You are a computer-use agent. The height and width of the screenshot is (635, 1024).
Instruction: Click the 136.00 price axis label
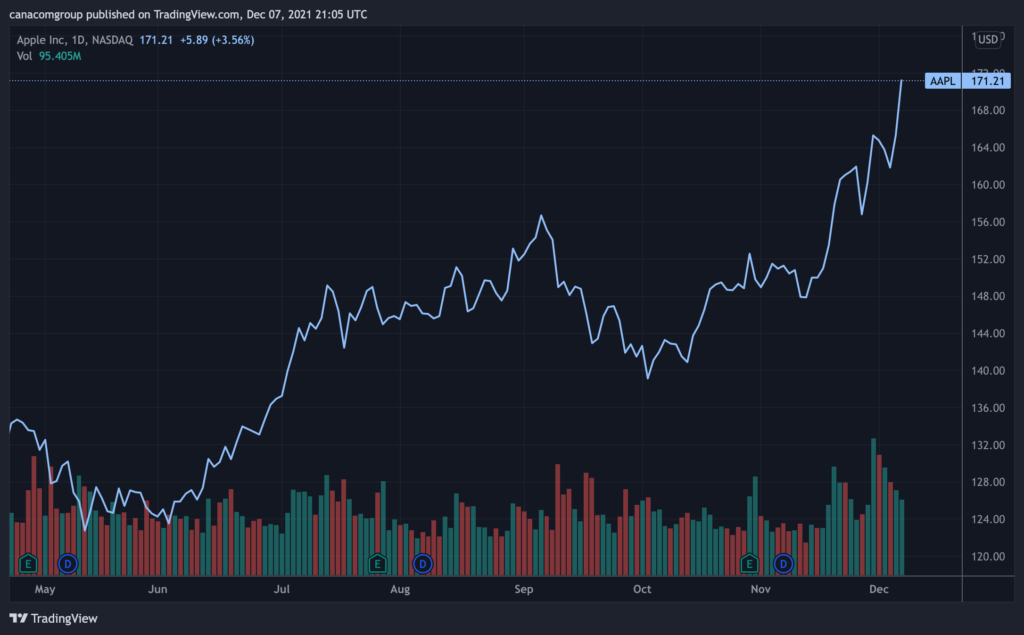coord(988,408)
